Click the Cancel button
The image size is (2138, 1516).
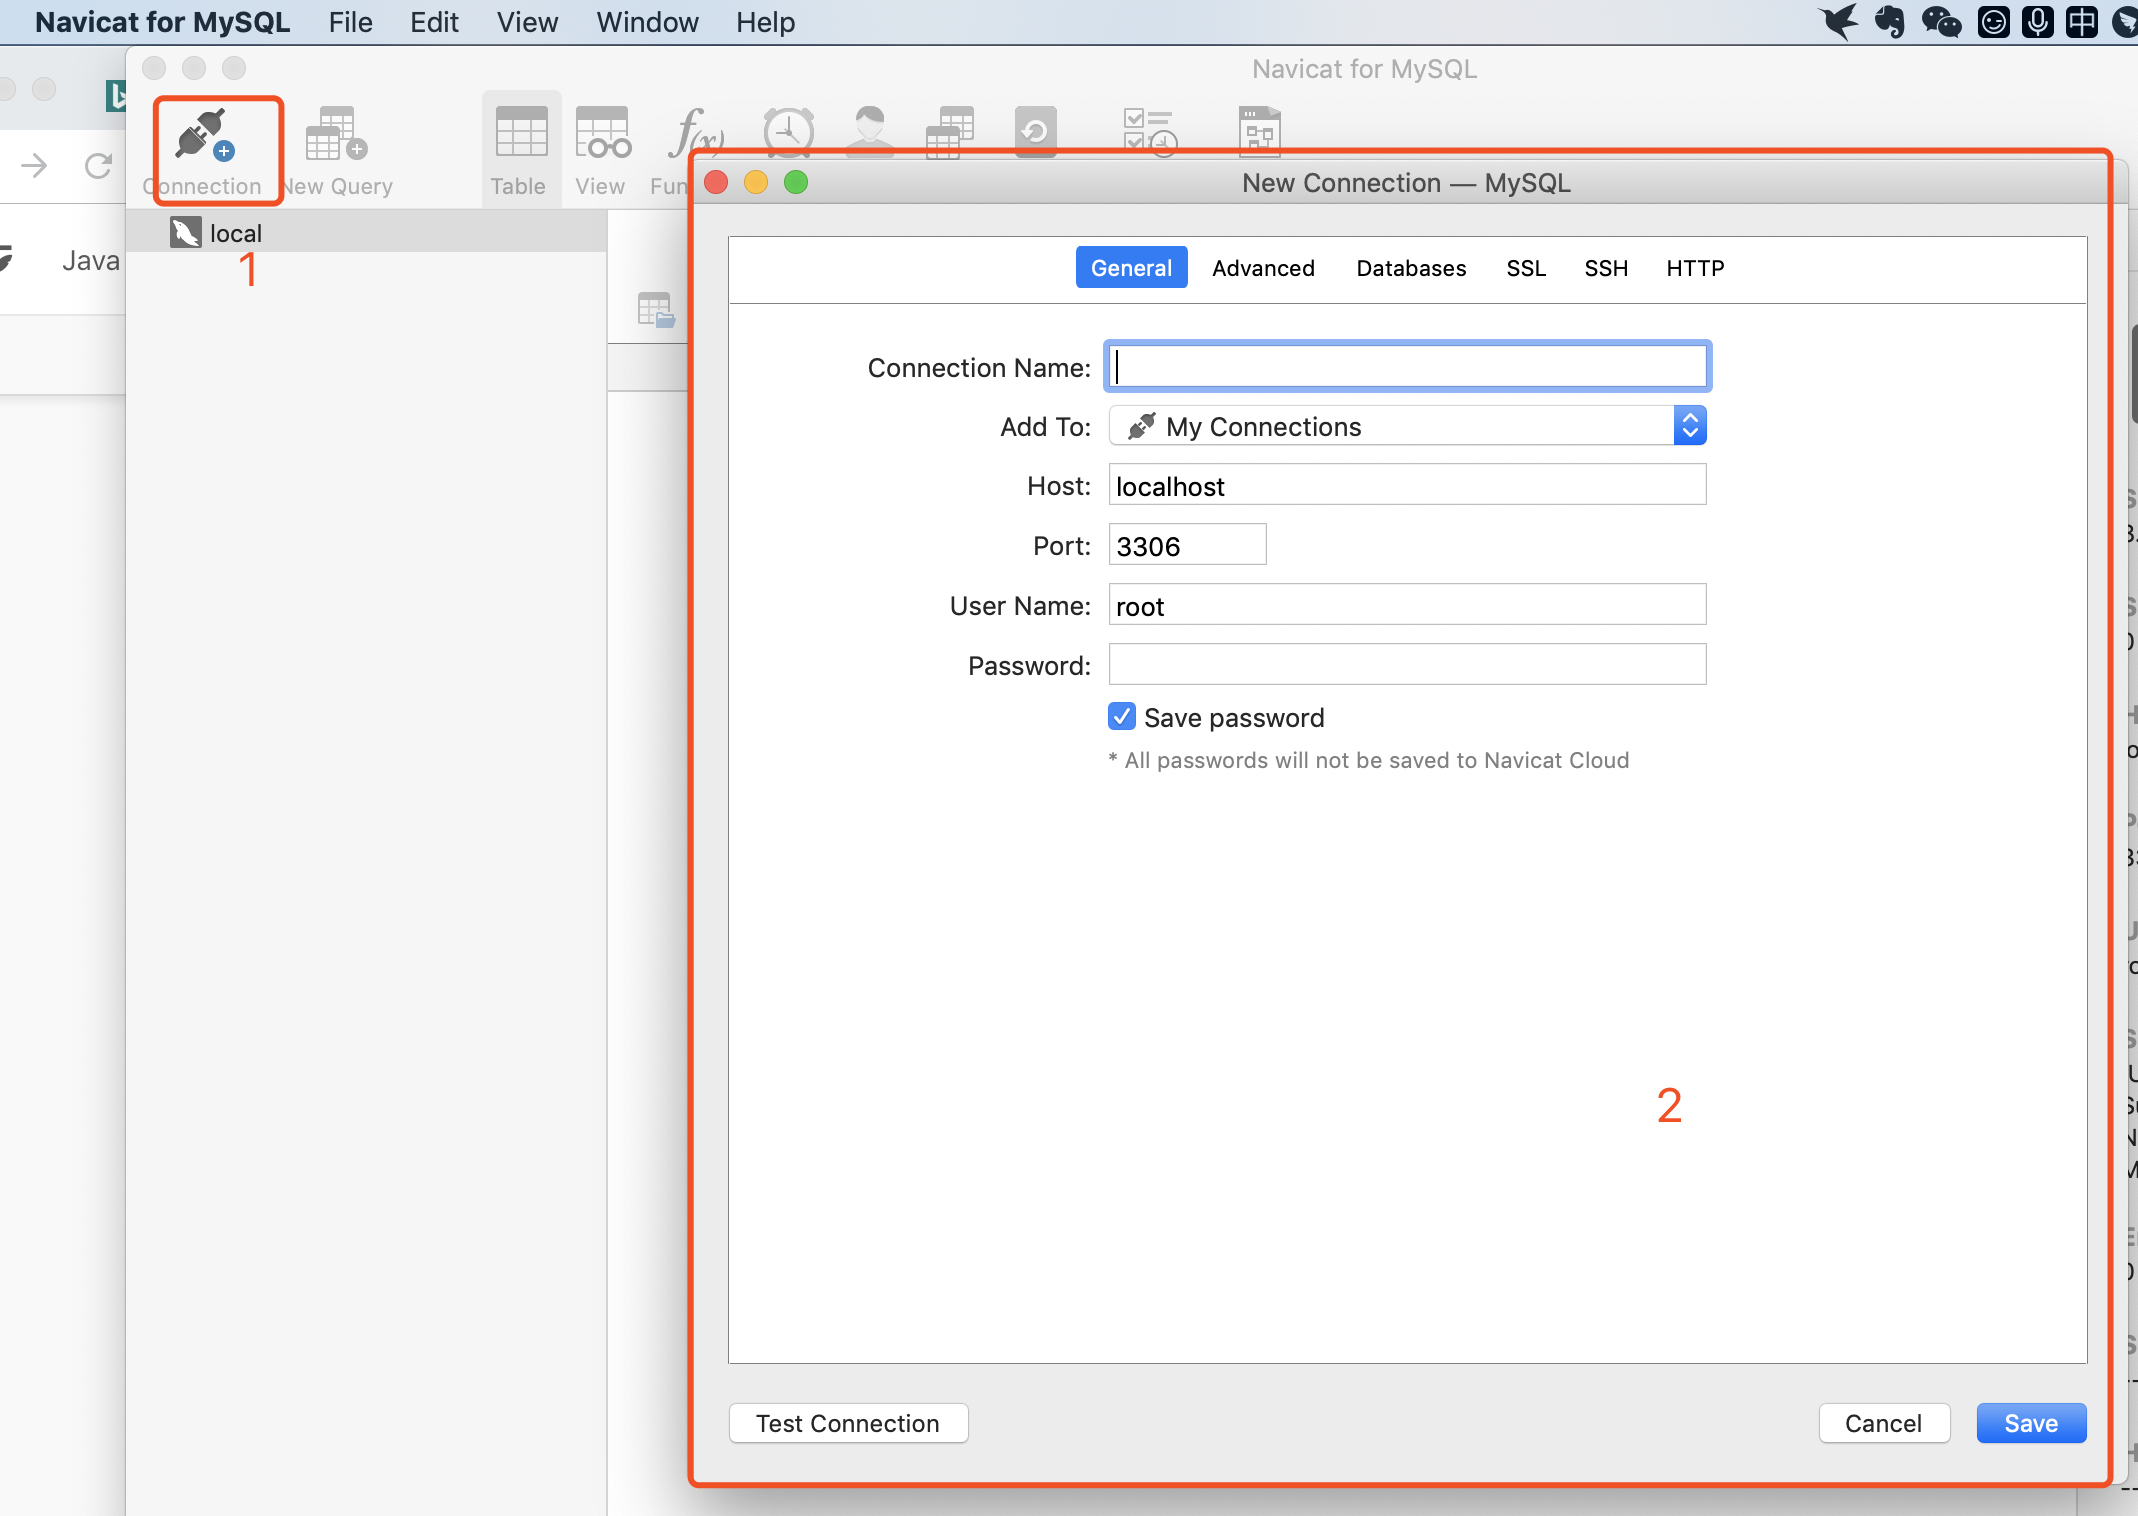[1883, 1423]
